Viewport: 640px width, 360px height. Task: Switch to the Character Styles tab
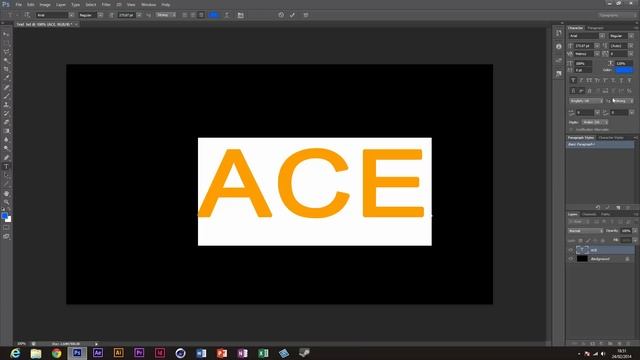[611, 138]
